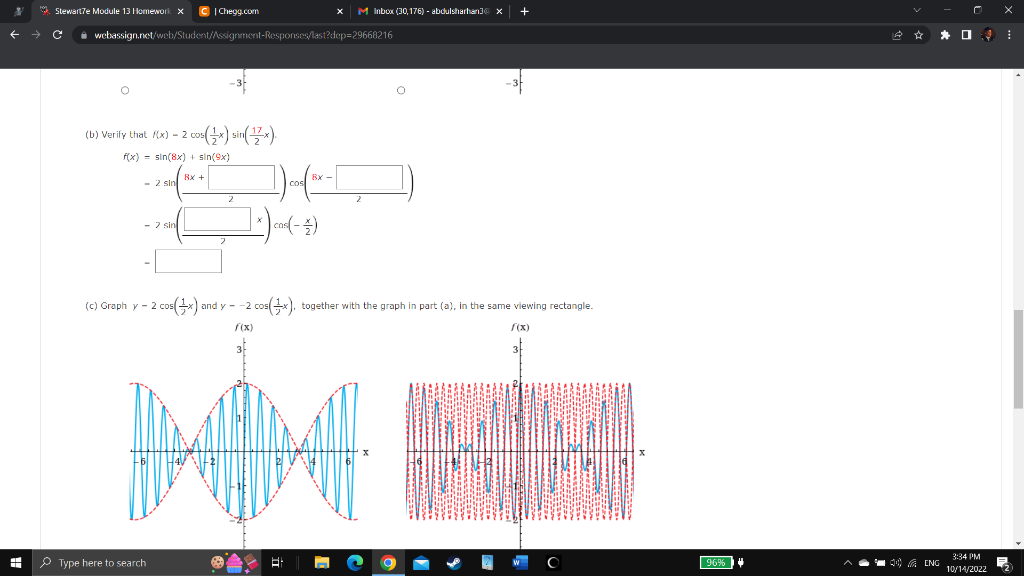1024x576 pixels.
Task: Open the circular C app in the taskbar
Action: pos(553,562)
